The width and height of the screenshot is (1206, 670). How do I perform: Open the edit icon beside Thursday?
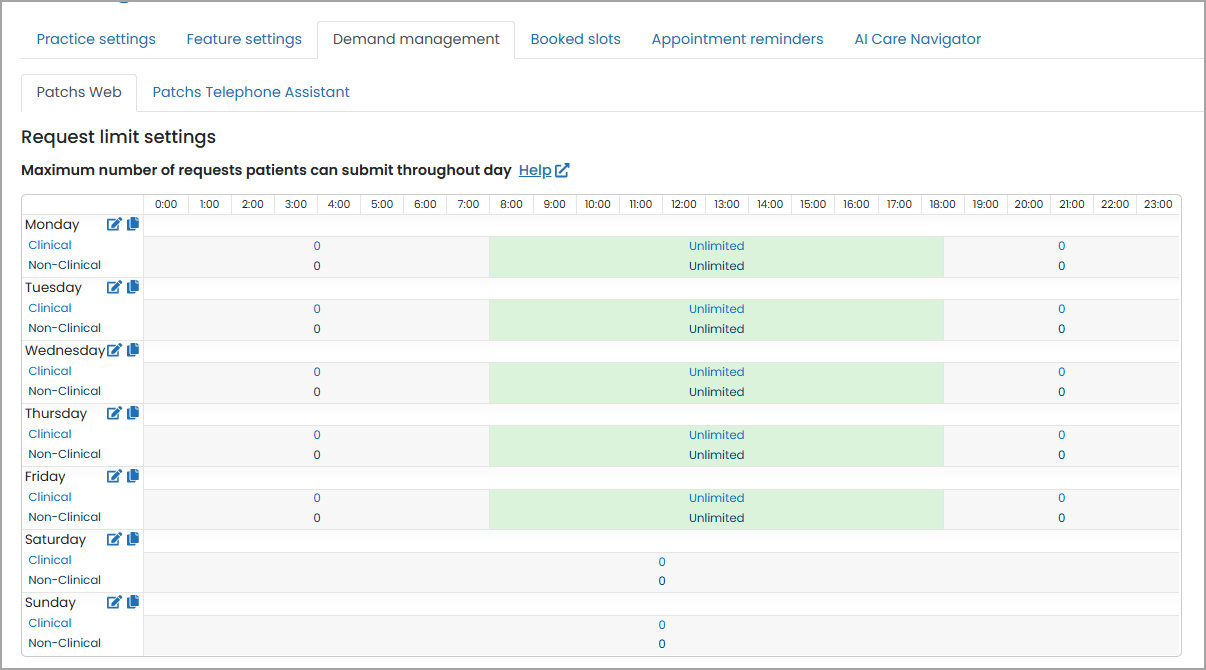click(114, 414)
